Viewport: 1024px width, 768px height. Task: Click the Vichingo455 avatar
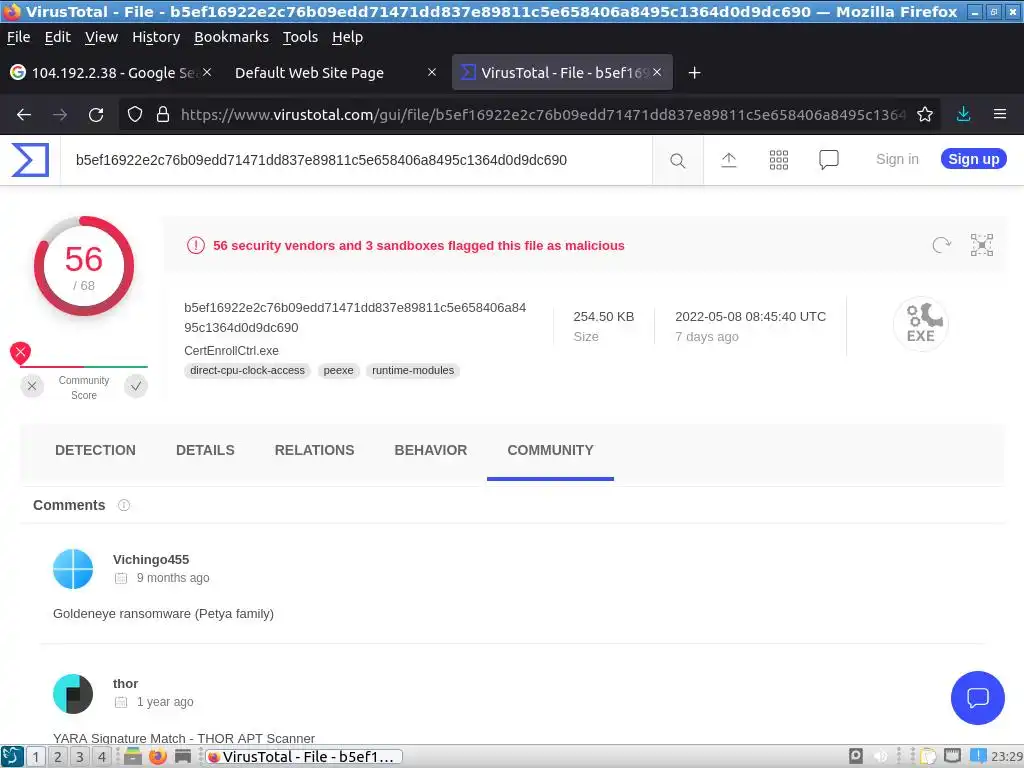click(73, 569)
